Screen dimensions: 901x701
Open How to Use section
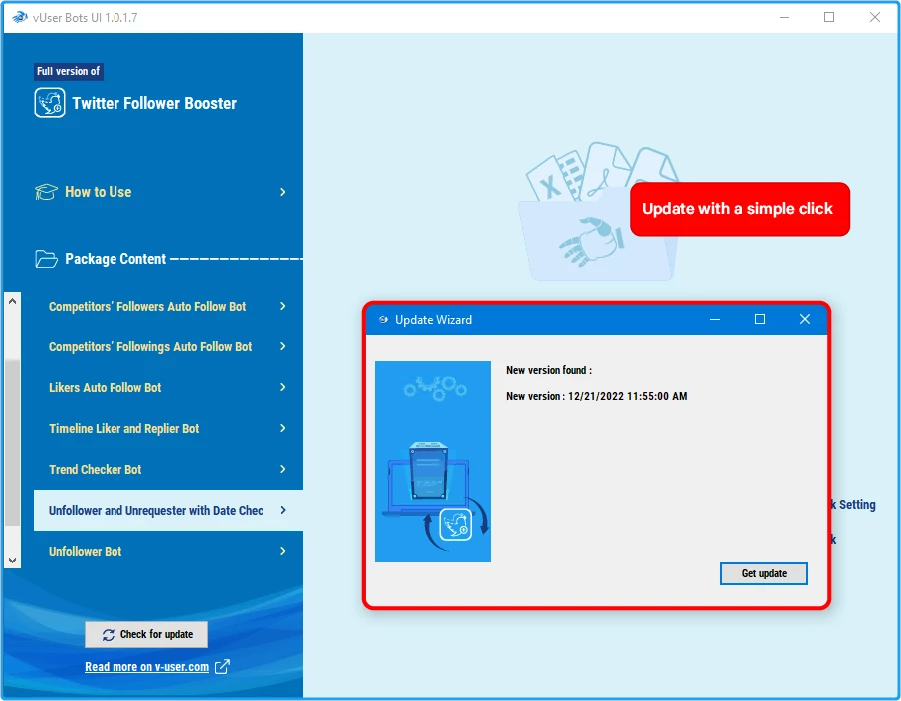point(161,192)
